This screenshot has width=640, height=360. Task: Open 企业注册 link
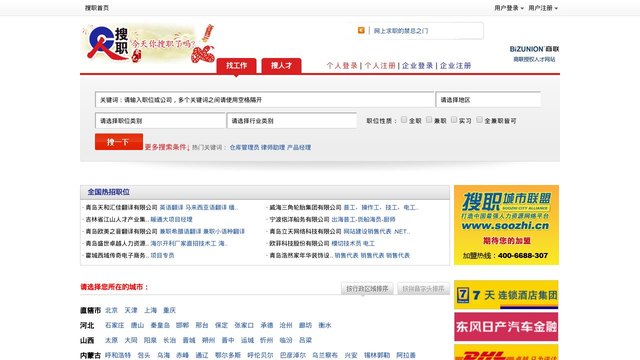[x=456, y=66]
